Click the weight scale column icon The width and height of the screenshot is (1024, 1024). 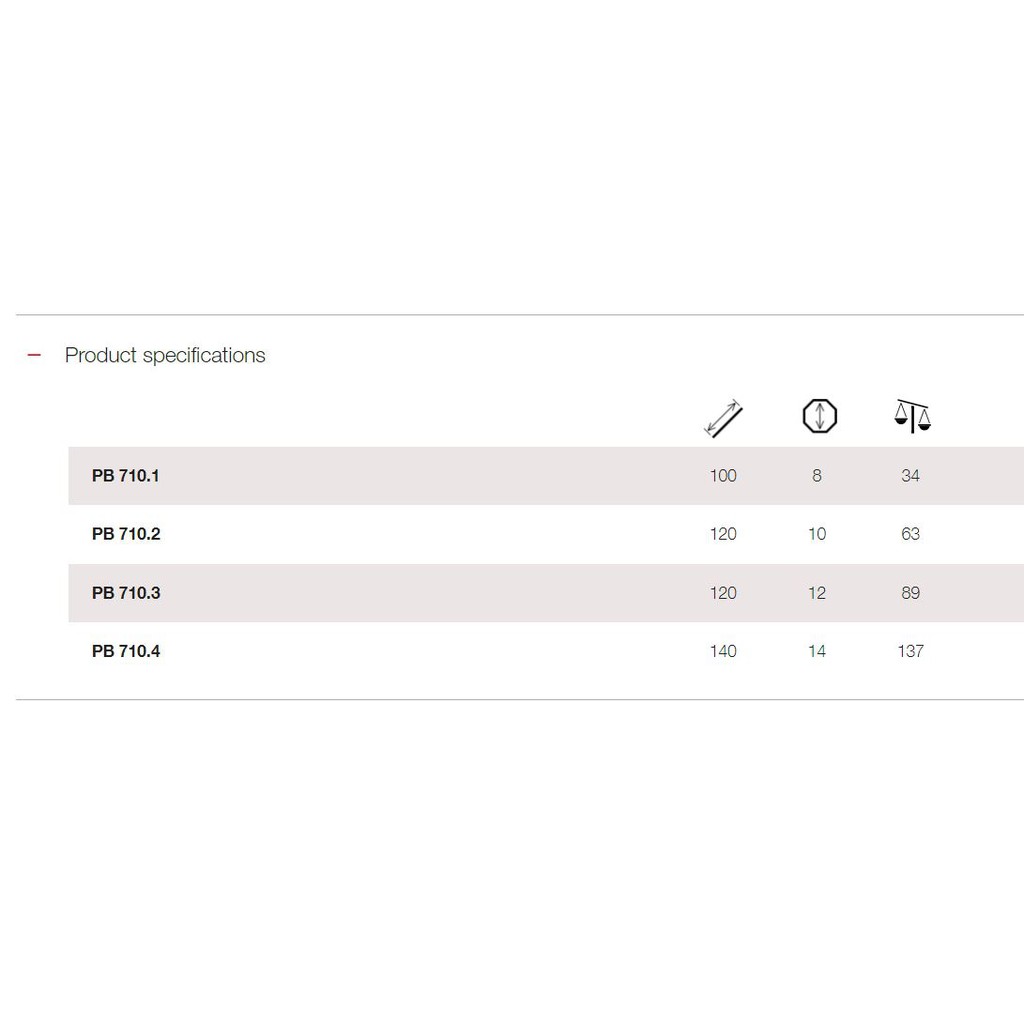coord(912,417)
